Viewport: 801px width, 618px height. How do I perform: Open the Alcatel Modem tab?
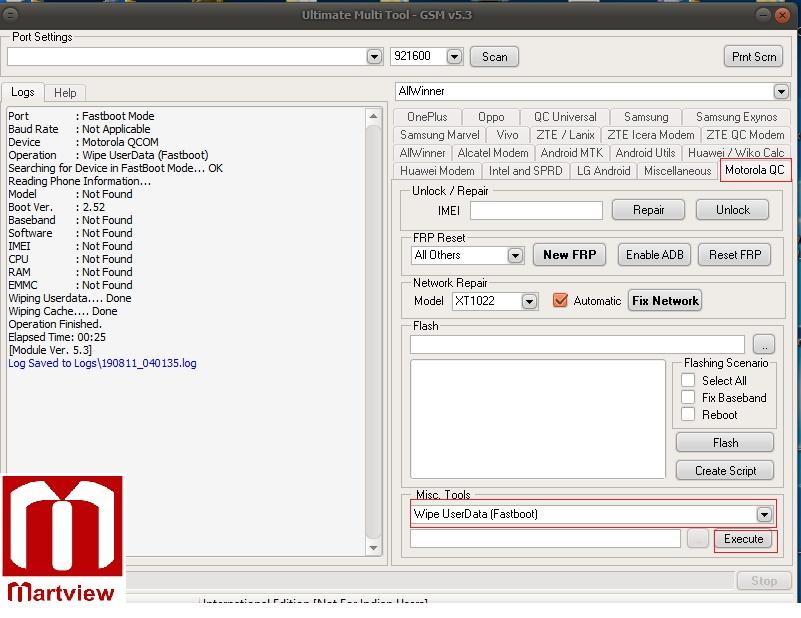point(493,153)
